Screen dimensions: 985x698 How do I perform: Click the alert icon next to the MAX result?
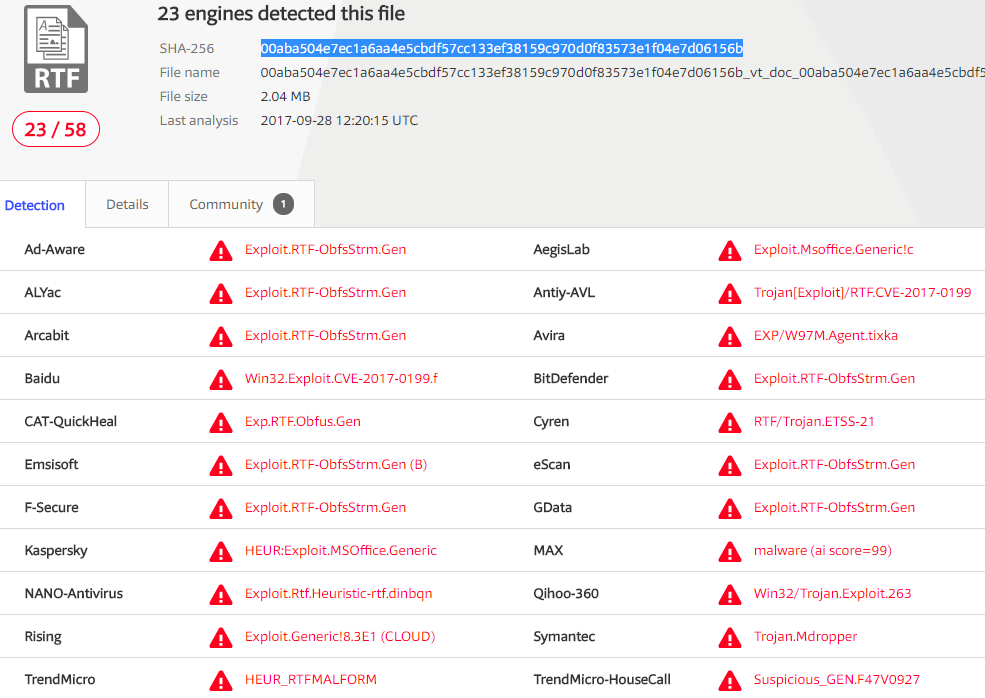[x=730, y=551]
